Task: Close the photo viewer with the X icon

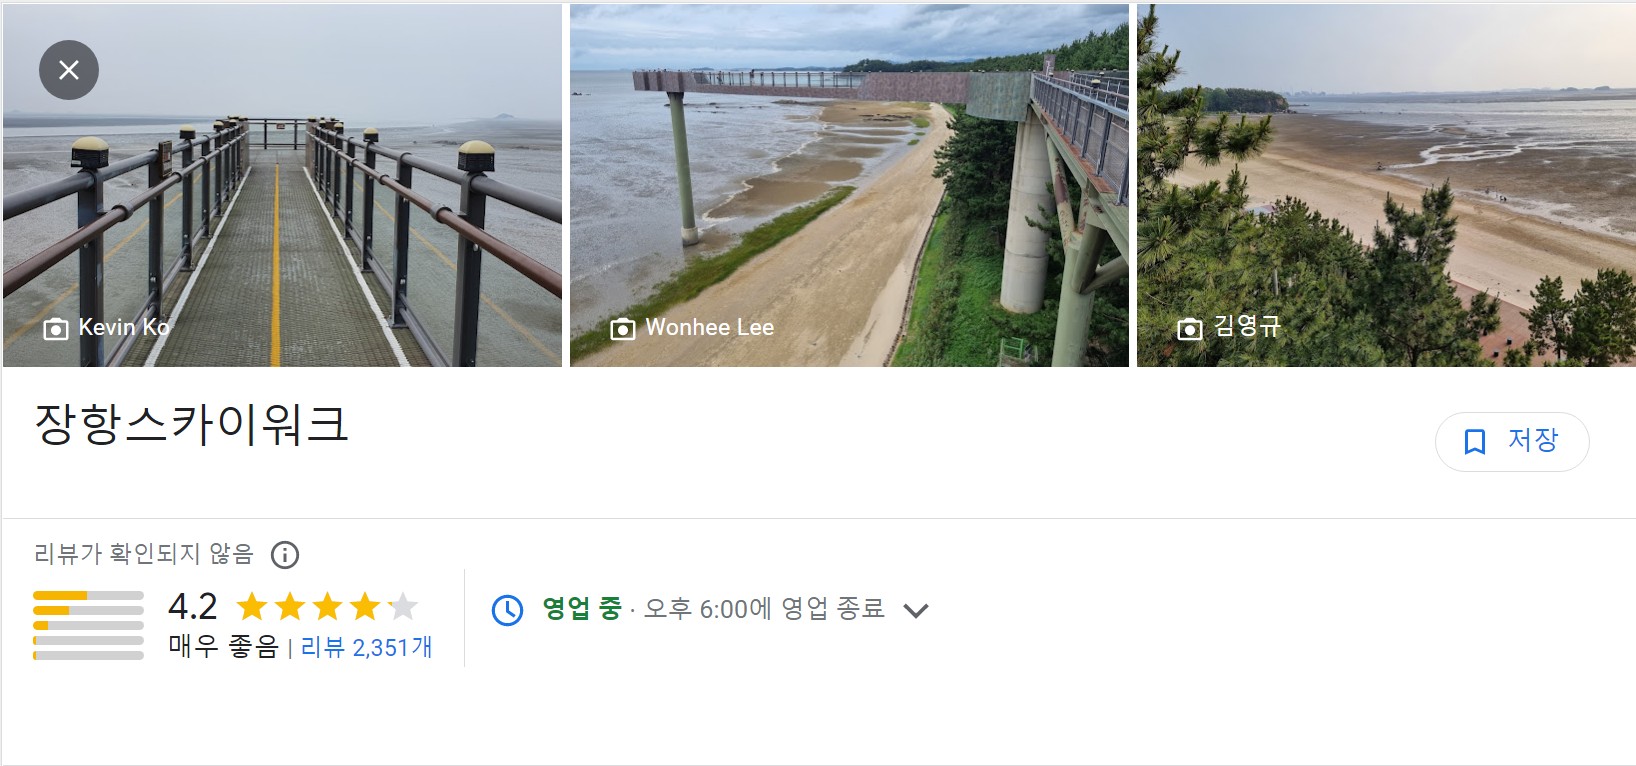Action: pos(67,69)
